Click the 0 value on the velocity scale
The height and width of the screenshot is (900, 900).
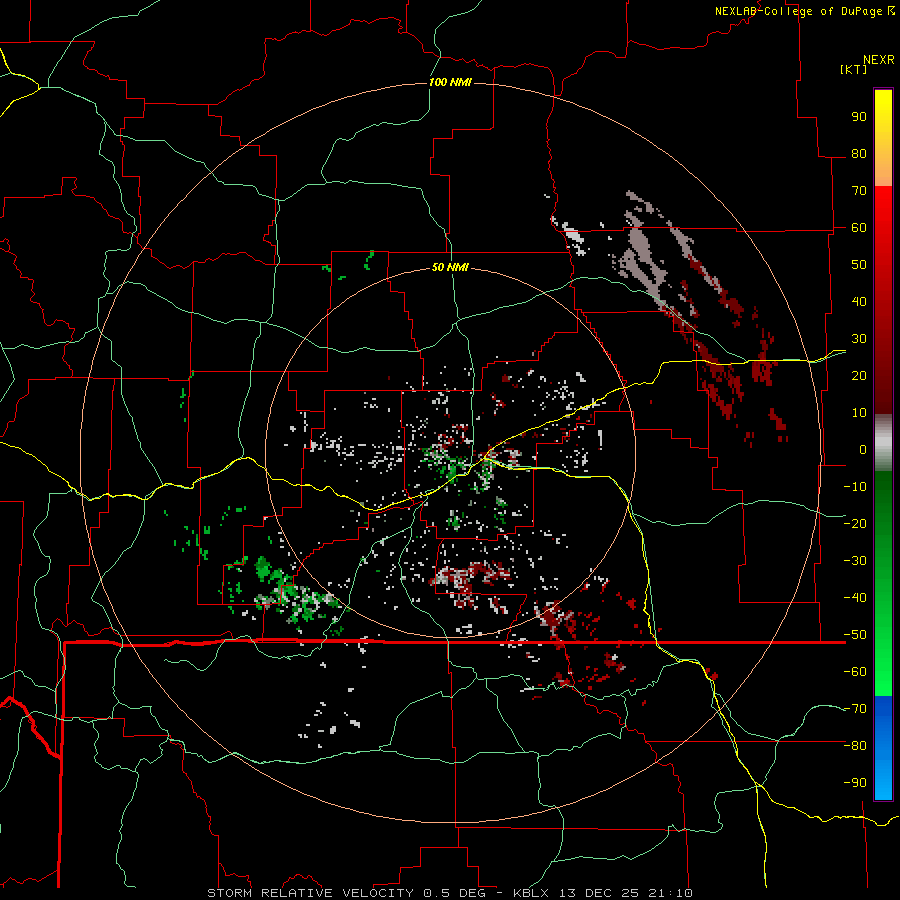(863, 449)
